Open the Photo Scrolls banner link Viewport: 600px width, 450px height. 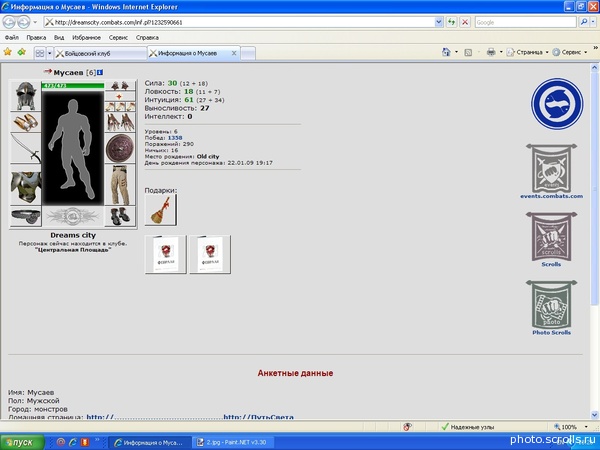tap(551, 308)
